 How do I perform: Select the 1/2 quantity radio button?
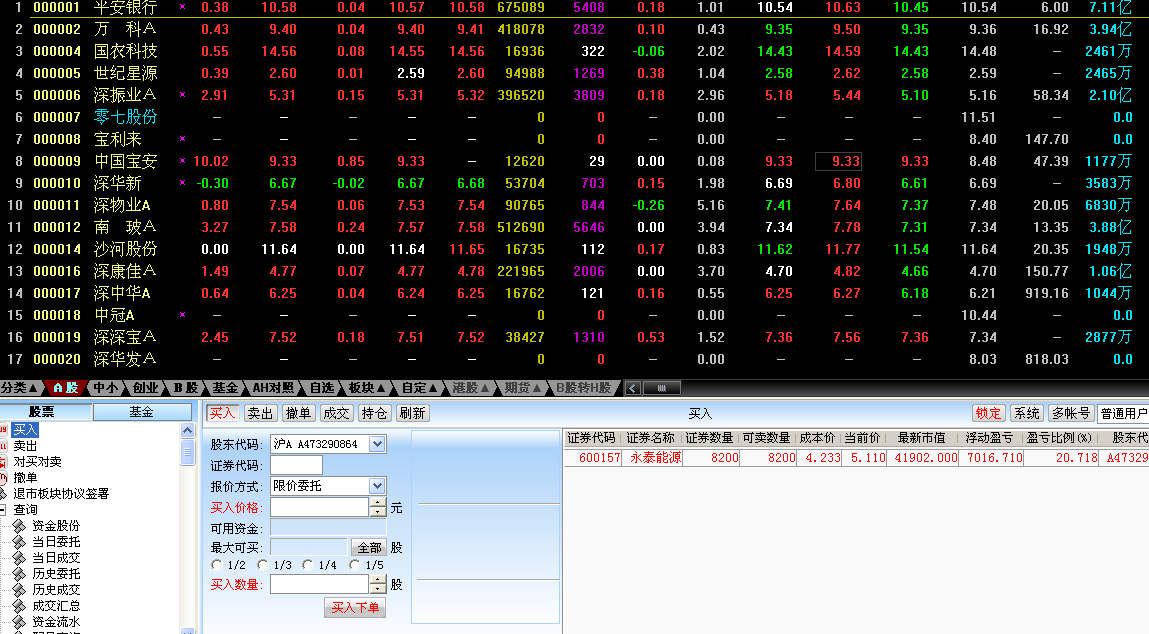217,565
